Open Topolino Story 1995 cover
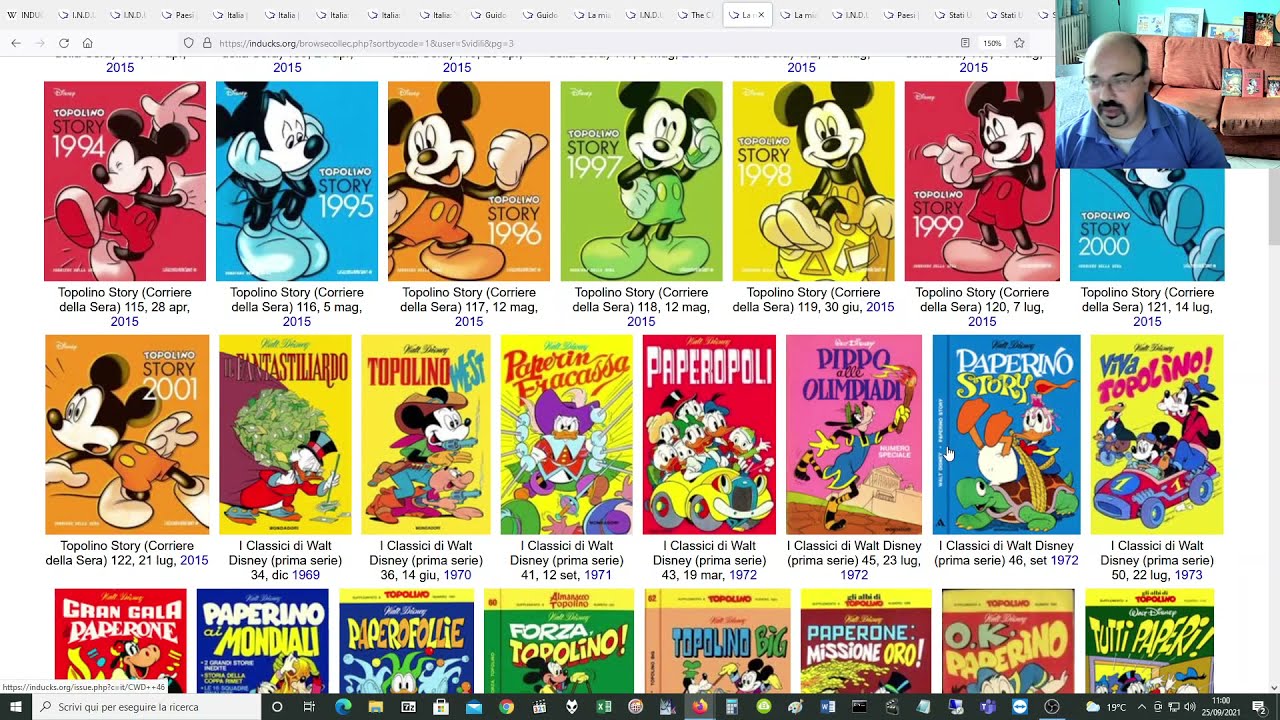Image resolution: width=1280 pixels, height=720 pixels. click(x=297, y=181)
